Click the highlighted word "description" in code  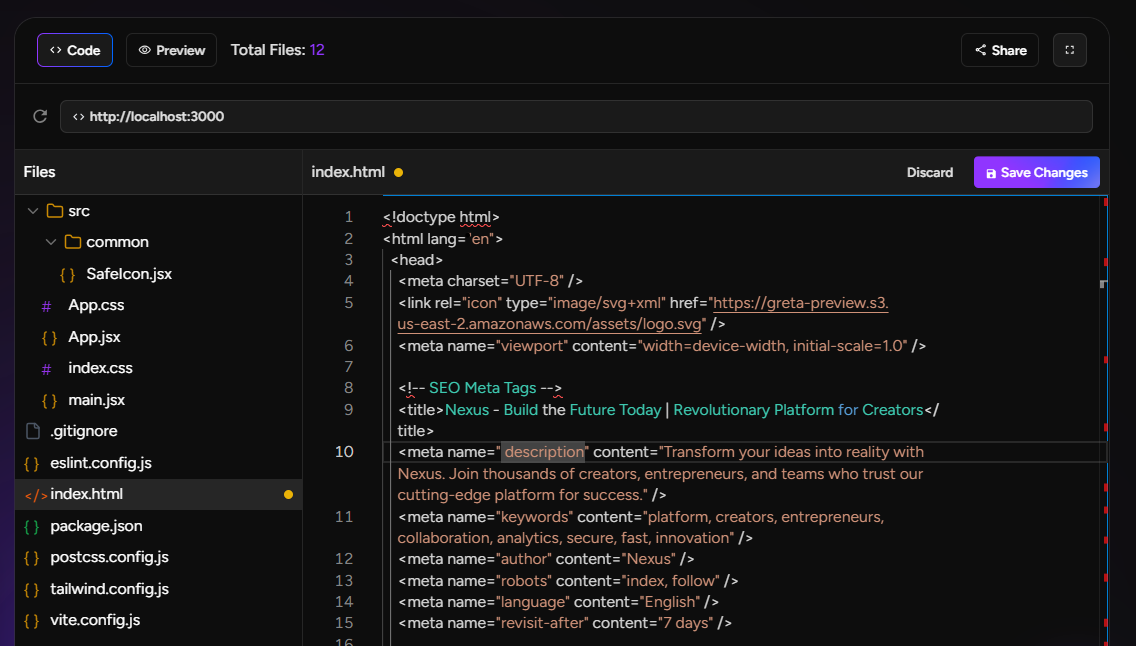pos(544,452)
